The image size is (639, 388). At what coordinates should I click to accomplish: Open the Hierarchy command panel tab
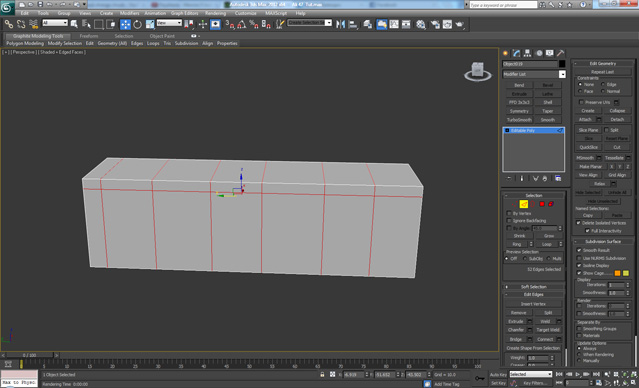click(527, 53)
